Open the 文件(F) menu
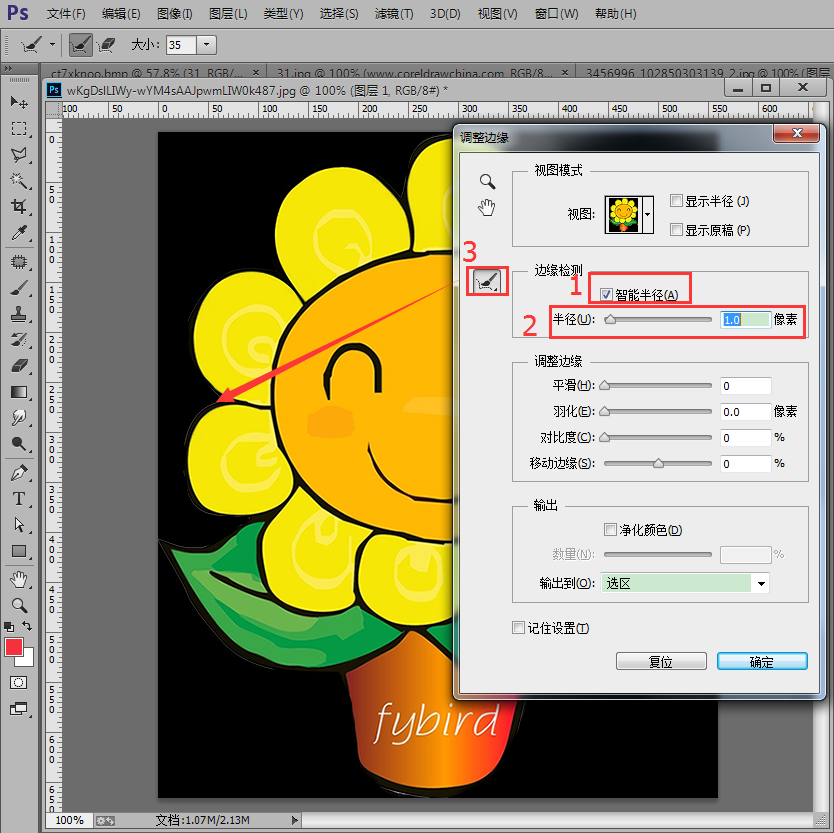This screenshot has height=833, width=834. click(x=66, y=14)
